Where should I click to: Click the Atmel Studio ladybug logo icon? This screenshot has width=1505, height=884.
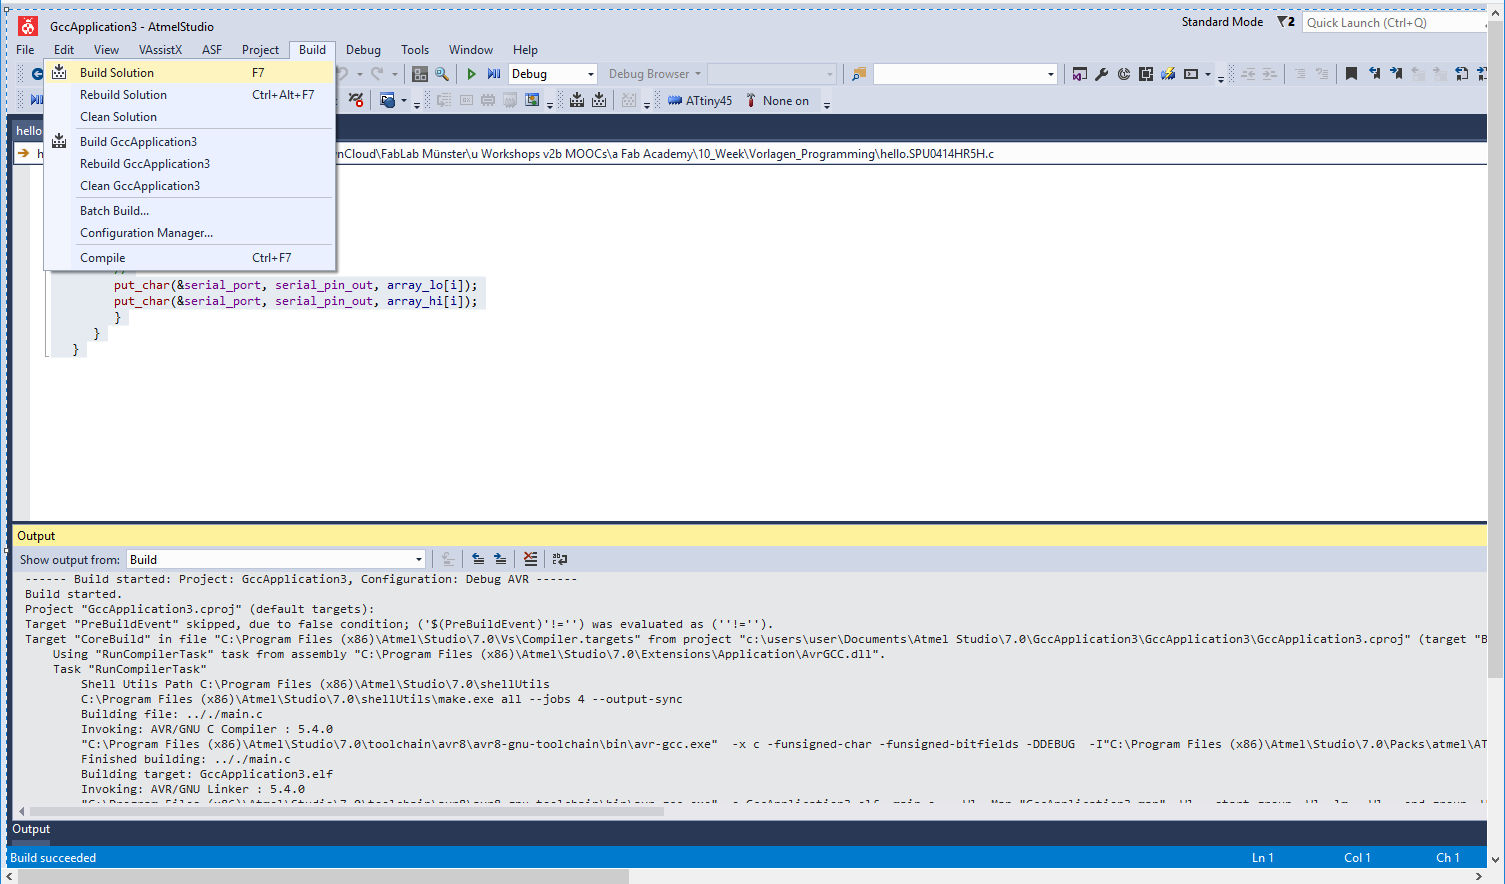click(28, 26)
